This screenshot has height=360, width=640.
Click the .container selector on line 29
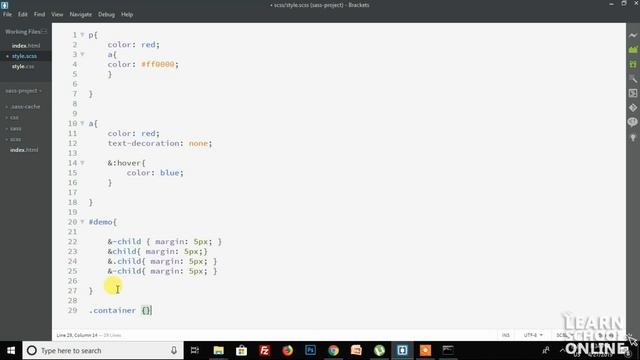click(x=112, y=310)
